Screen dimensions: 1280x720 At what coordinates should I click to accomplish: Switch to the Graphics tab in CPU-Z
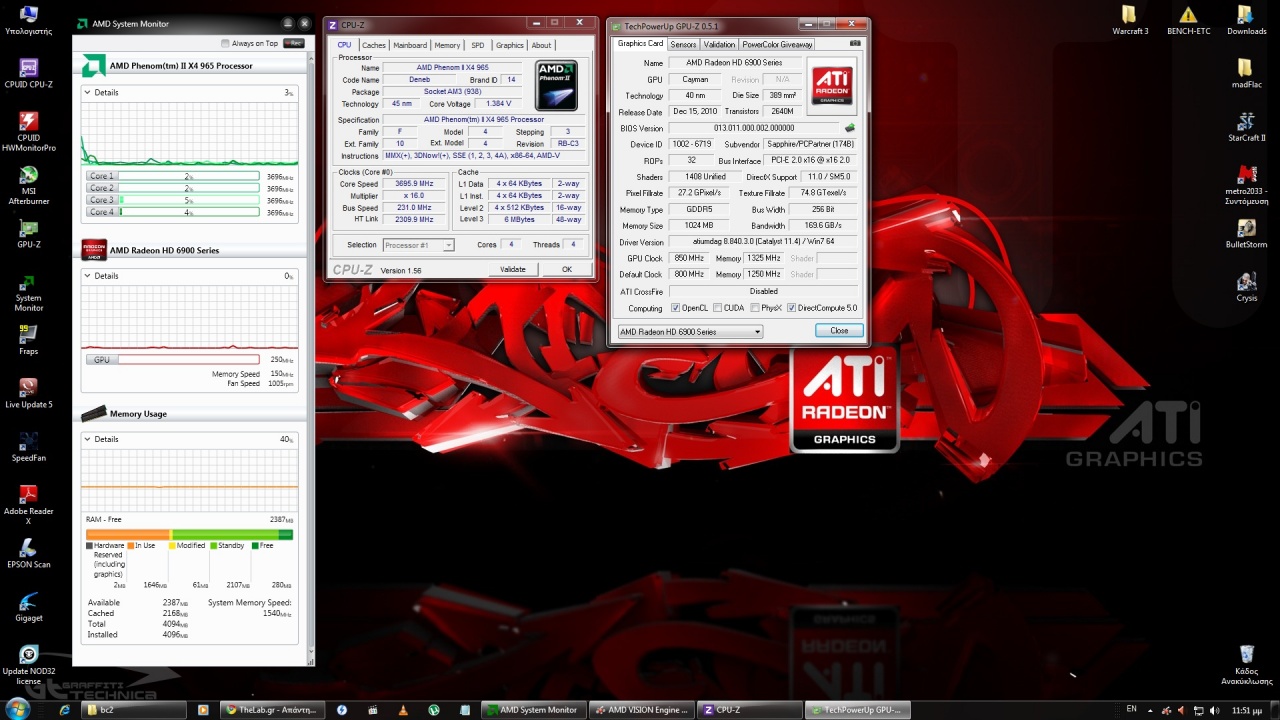(x=510, y=45)
